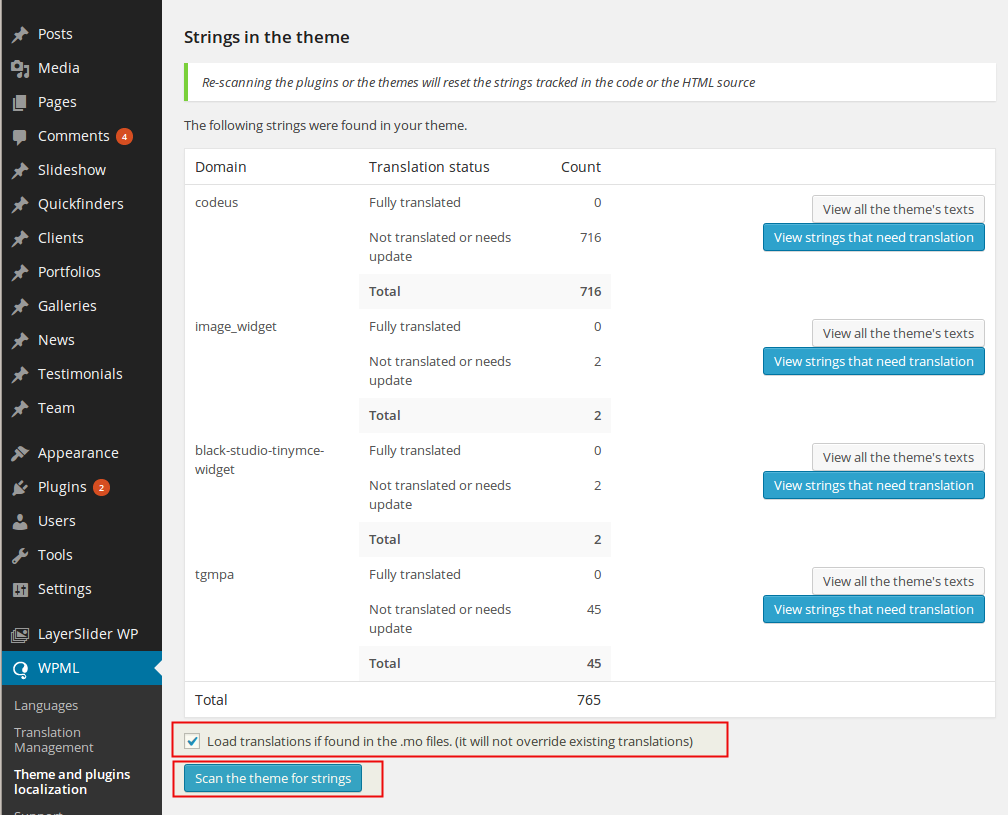The height and width of the screenshot is (815, 1008).
Task: Click the tgmpa Total 45 value
Action: click(593, 663)
